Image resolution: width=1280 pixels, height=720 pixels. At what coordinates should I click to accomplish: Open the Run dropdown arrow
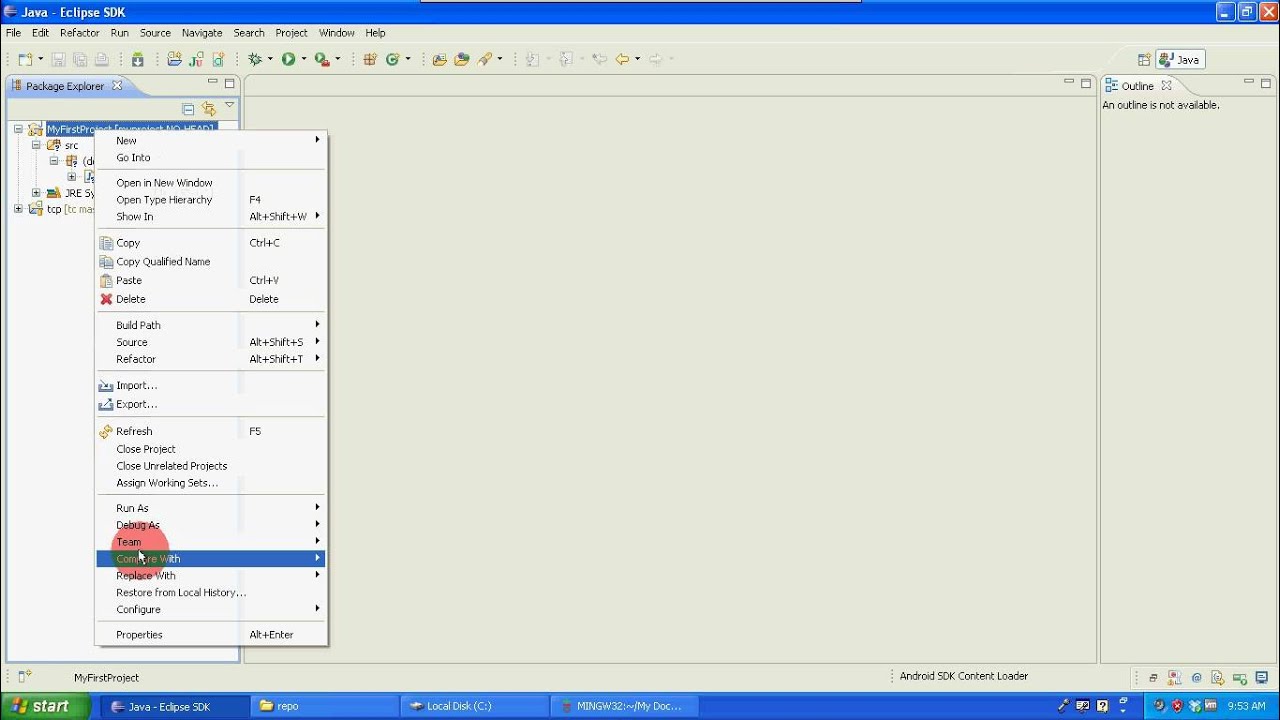[303, 60]
